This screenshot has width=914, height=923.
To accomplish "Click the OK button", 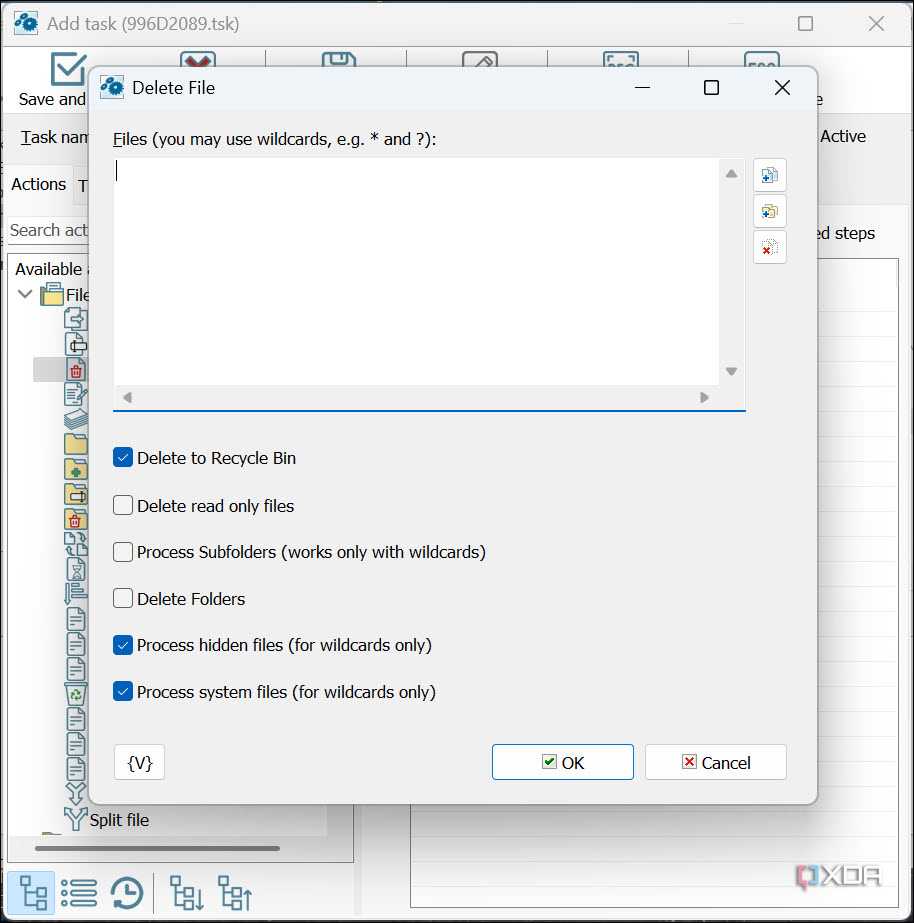I will [x=563, y=762].
